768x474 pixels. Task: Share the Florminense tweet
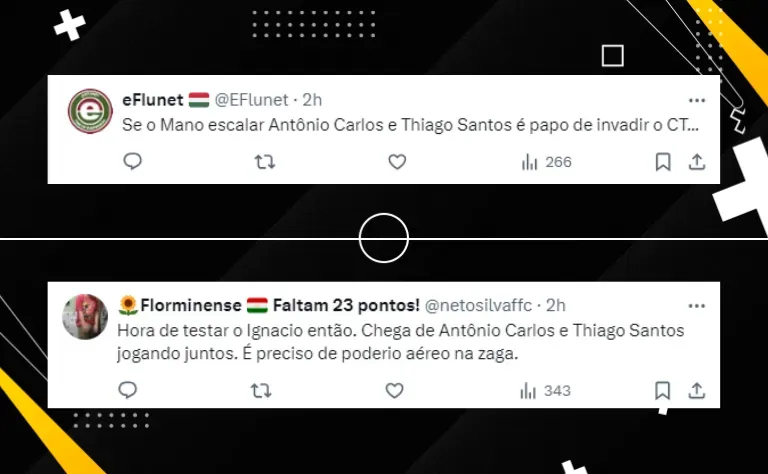[696, 391]
